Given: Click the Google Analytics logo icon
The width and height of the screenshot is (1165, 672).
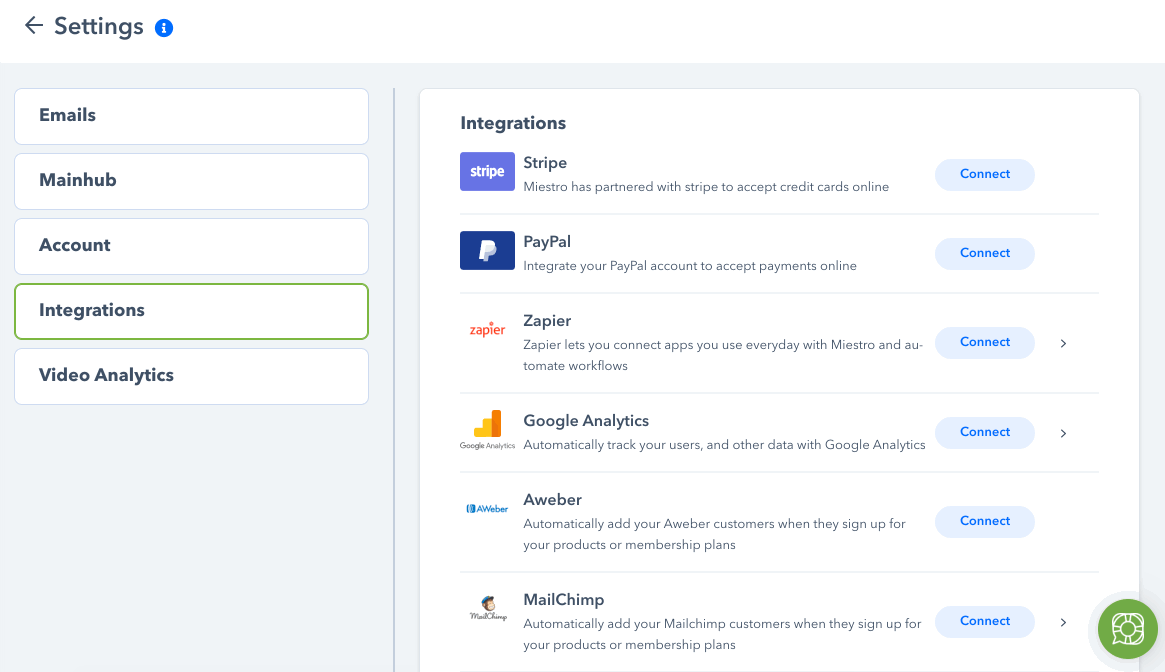Looking at the screenshot, I should tap(487, 430).
